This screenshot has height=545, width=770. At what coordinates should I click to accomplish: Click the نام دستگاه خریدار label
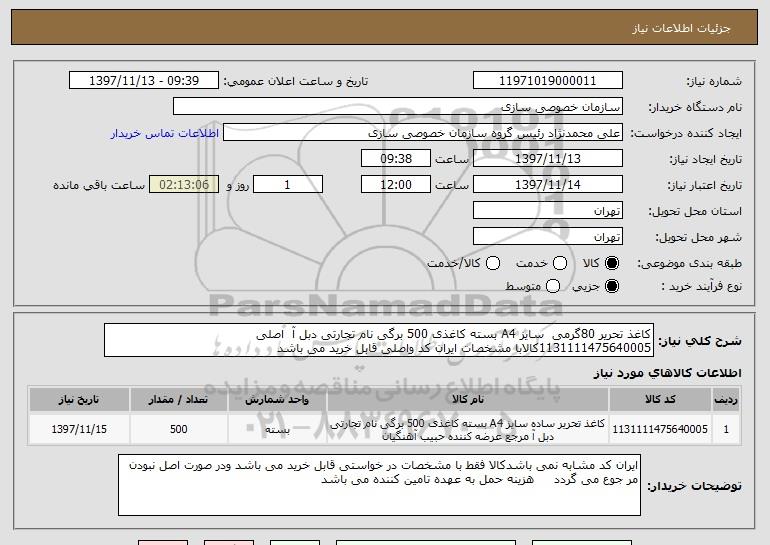tap(695, 107)
